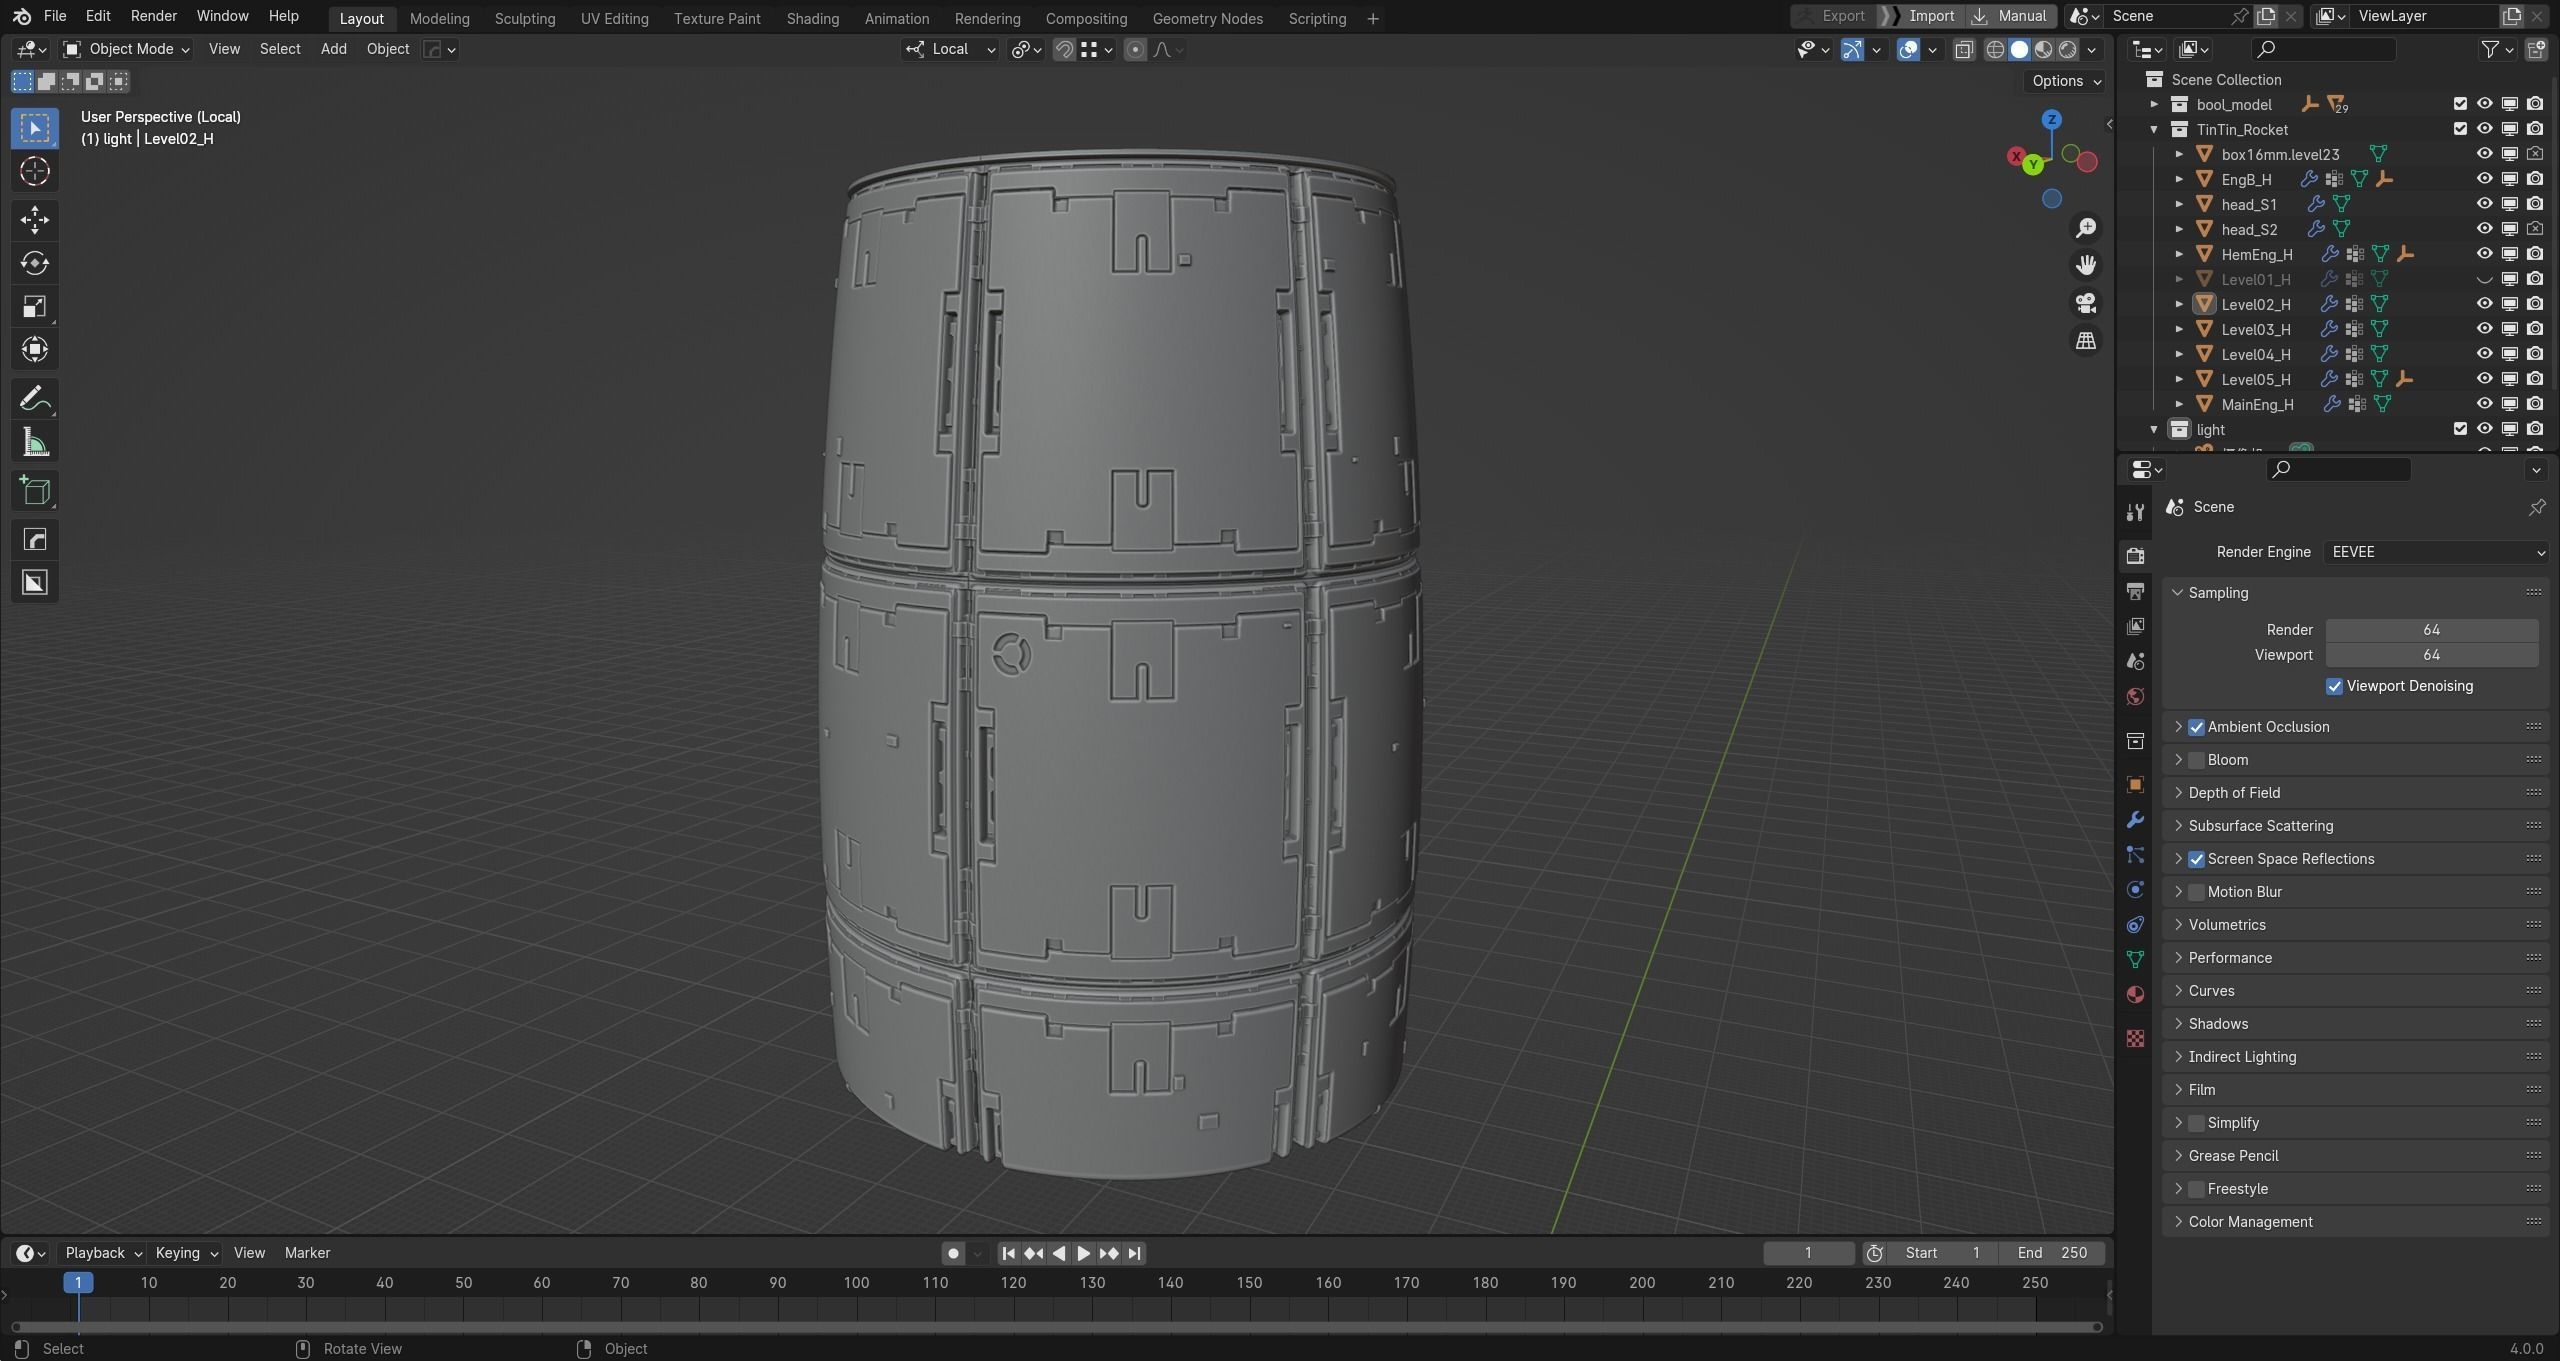Viewport: 2560px width, 1361px height.
Task: Select the Measure tool
Action: coord(35,443)
